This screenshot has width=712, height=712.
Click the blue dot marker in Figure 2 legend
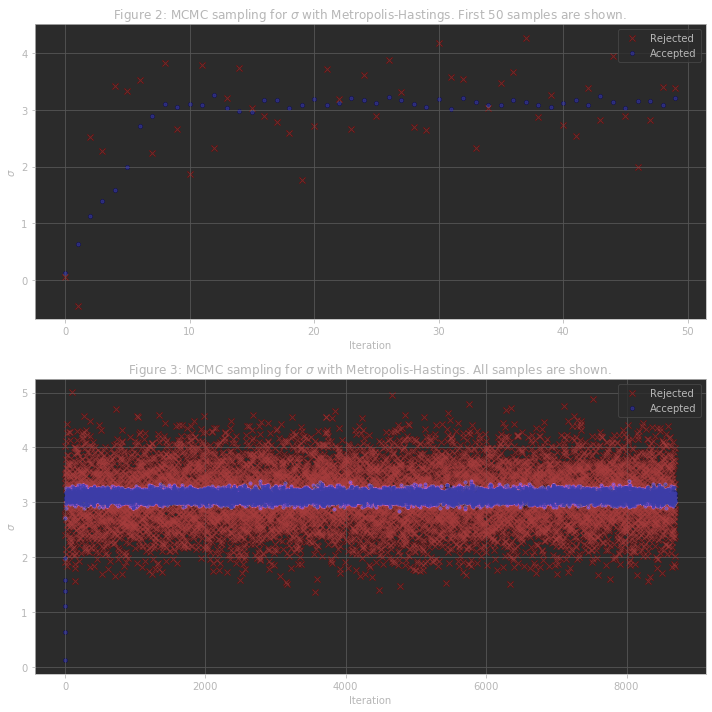(x=633, y=53)
